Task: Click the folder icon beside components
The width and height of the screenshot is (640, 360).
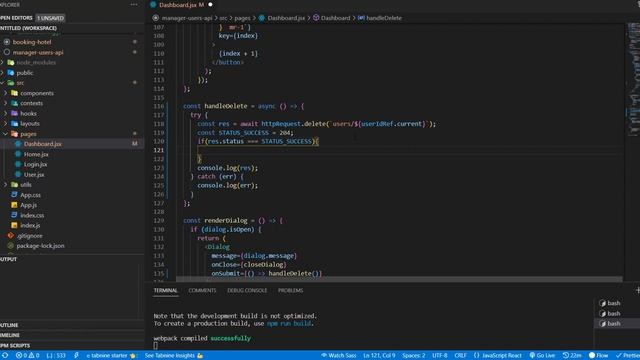Action: [15, 93]
